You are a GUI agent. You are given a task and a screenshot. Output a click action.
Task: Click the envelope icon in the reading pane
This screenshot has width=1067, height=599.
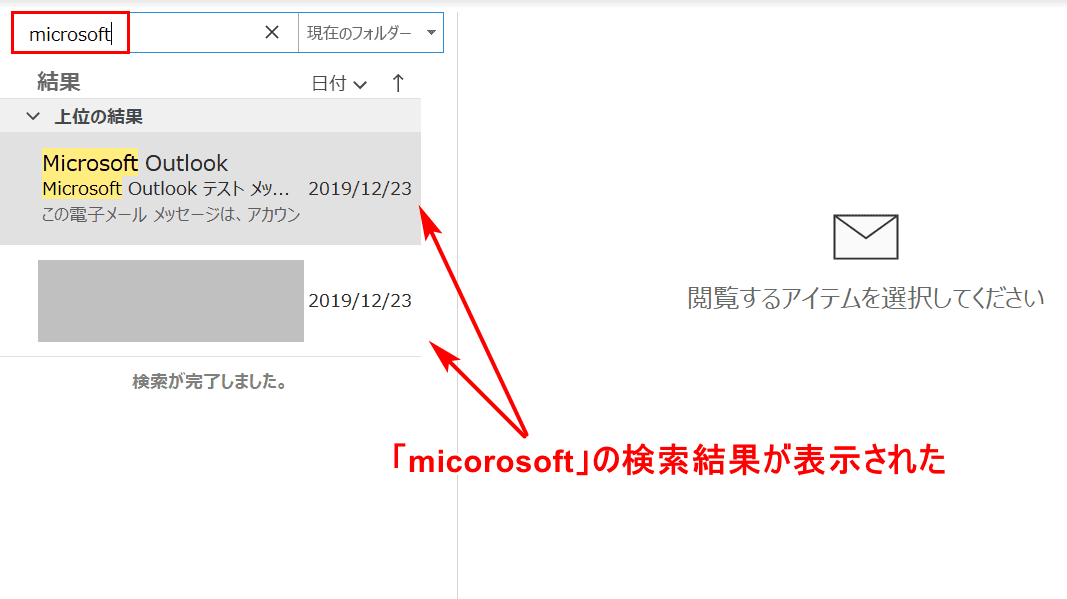[x=865, y=237]
